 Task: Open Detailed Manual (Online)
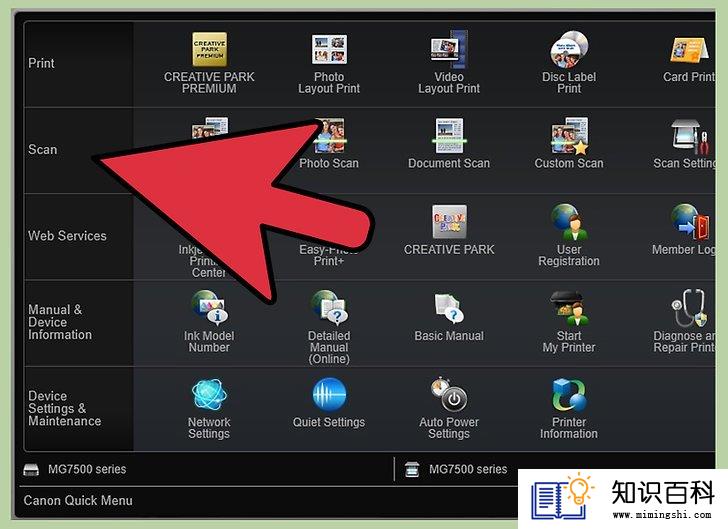coord(329,307)
